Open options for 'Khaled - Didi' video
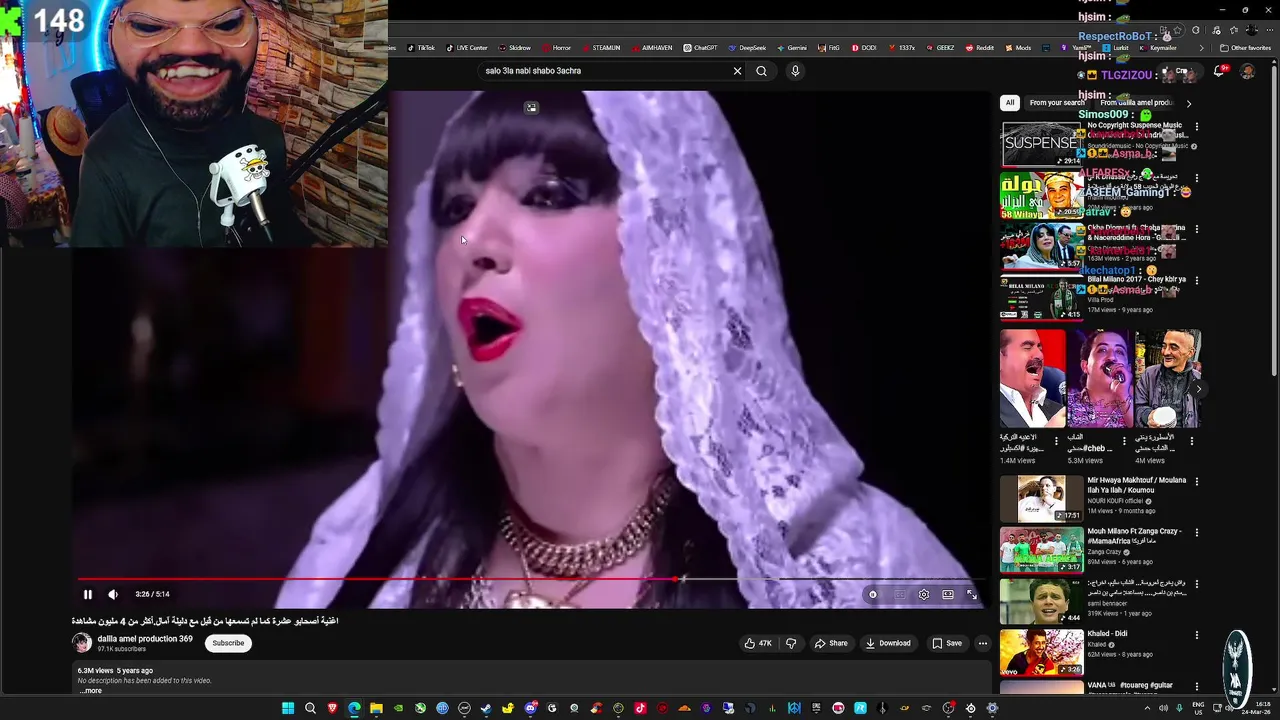This screenshot has width=1280, height=720. pyautogui.click(x=1196, y=634)
